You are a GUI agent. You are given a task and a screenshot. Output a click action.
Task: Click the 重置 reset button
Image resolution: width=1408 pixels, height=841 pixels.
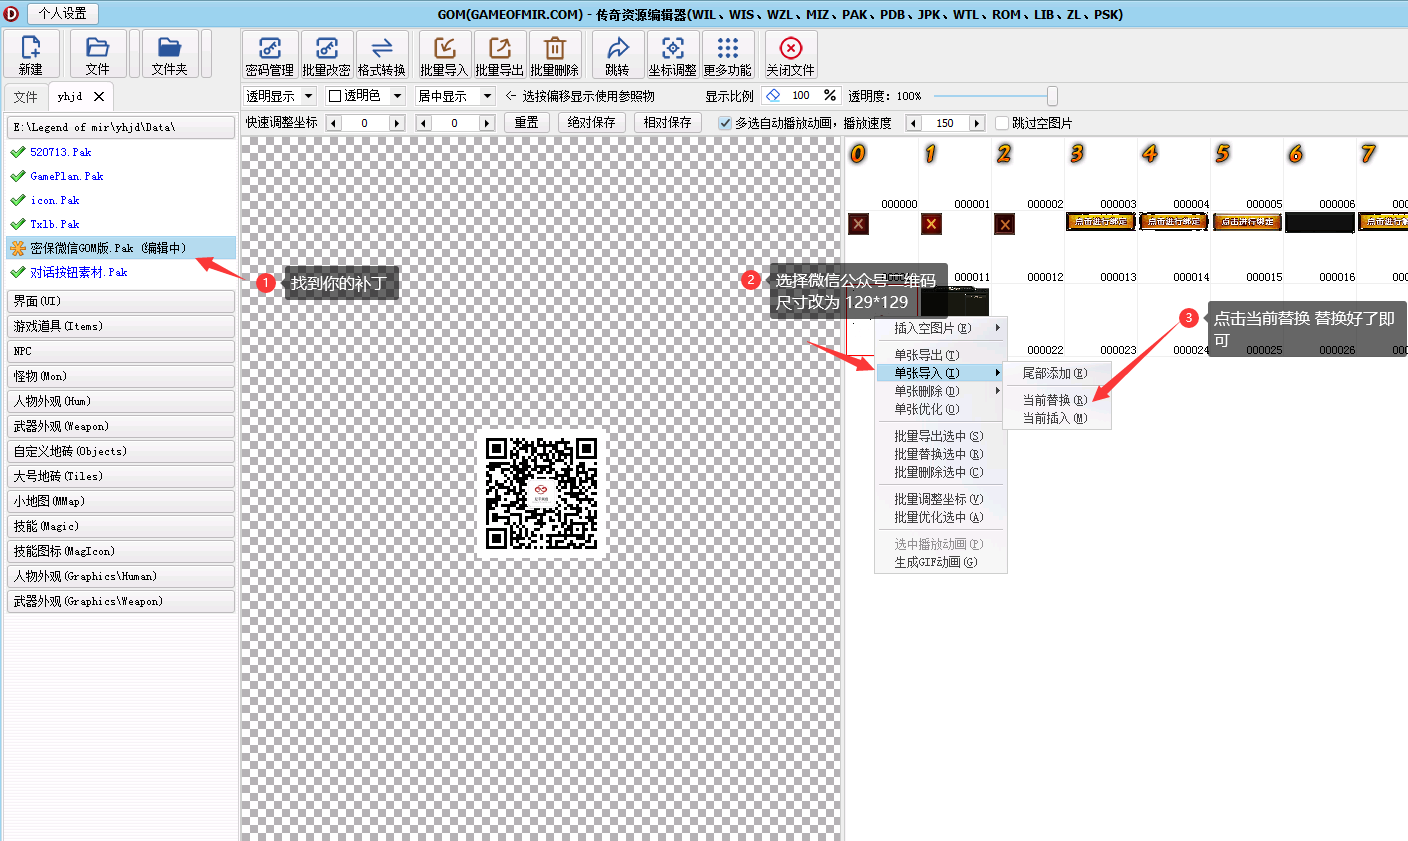(527, 122)
